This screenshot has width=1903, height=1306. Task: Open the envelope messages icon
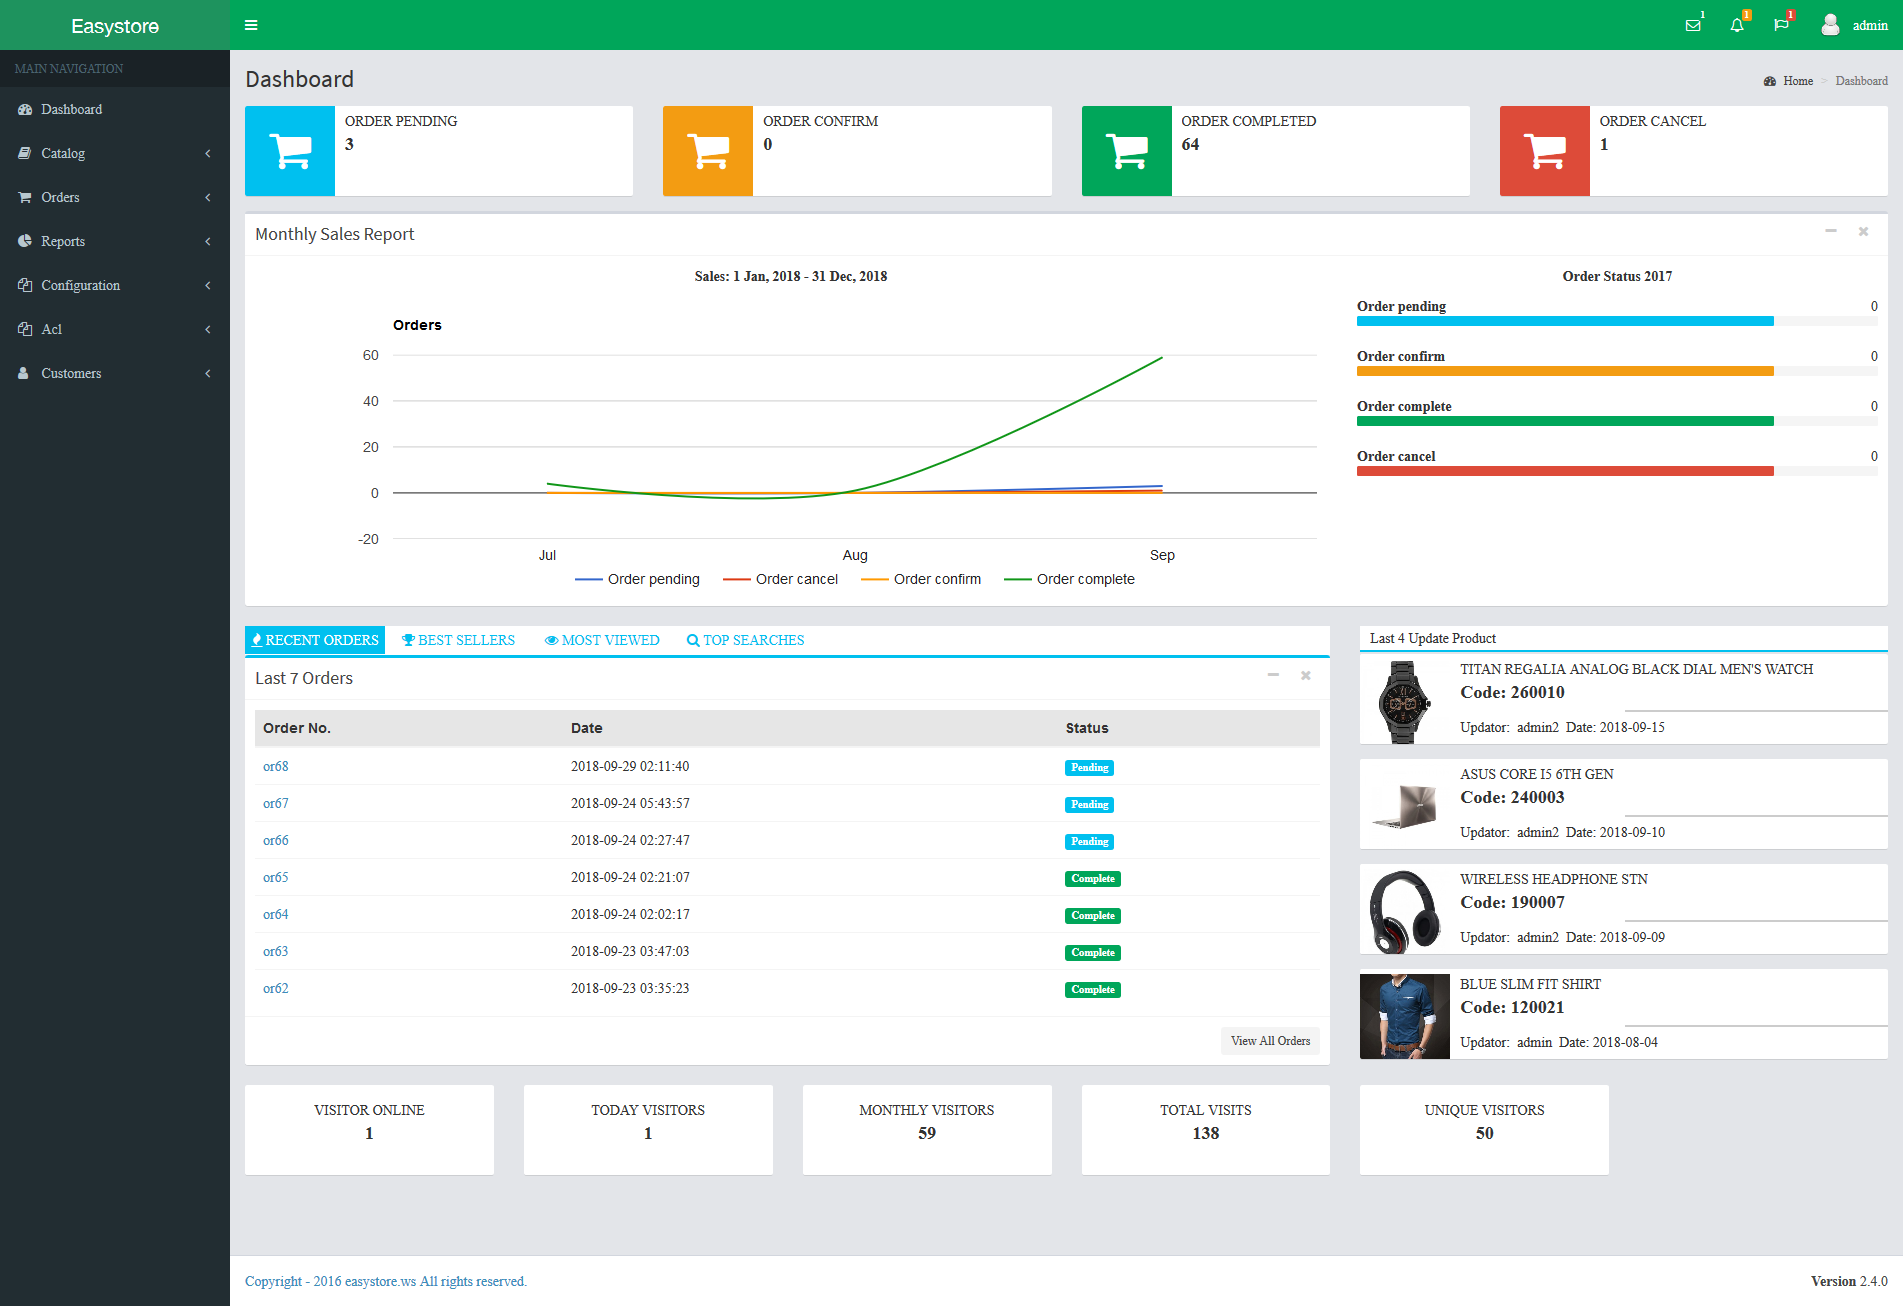point(1693,26)
